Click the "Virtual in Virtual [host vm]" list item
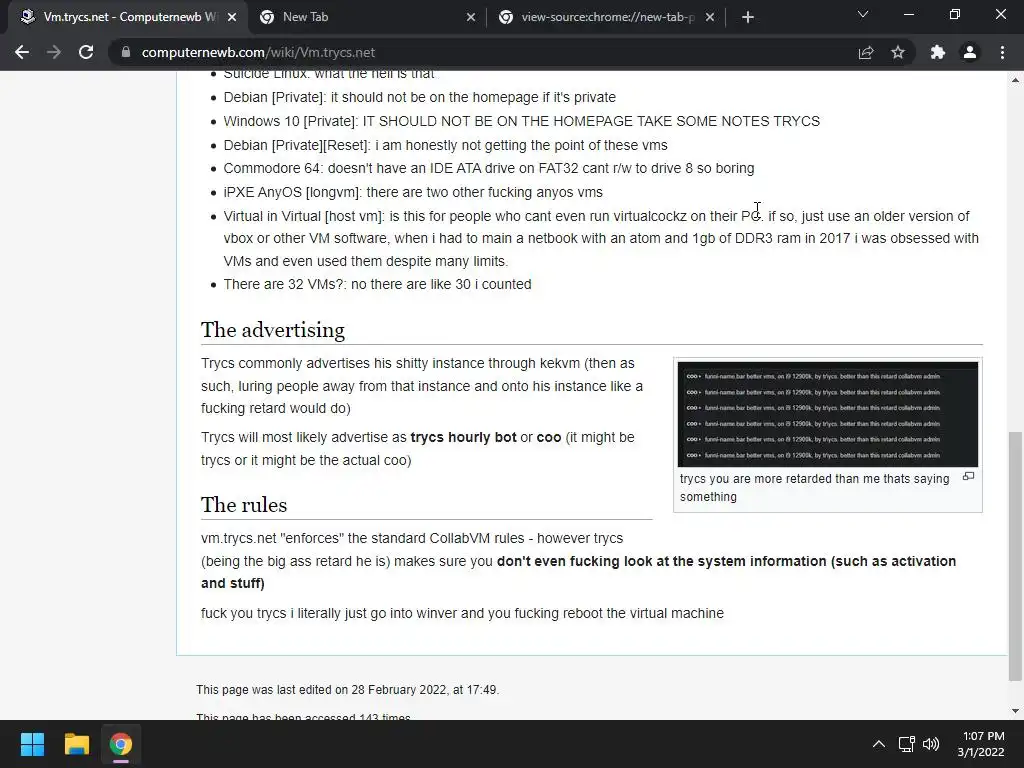Image resolution: width=1024 pixels, height=768 pixels. [601, 238]
